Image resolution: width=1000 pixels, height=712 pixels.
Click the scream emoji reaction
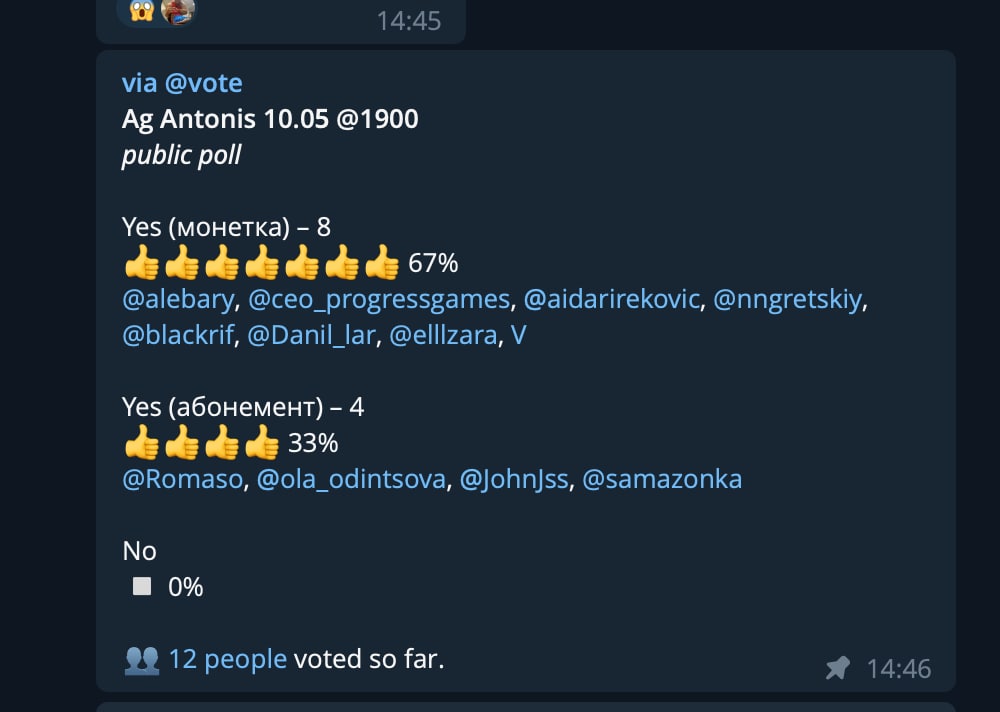(141, 10)
